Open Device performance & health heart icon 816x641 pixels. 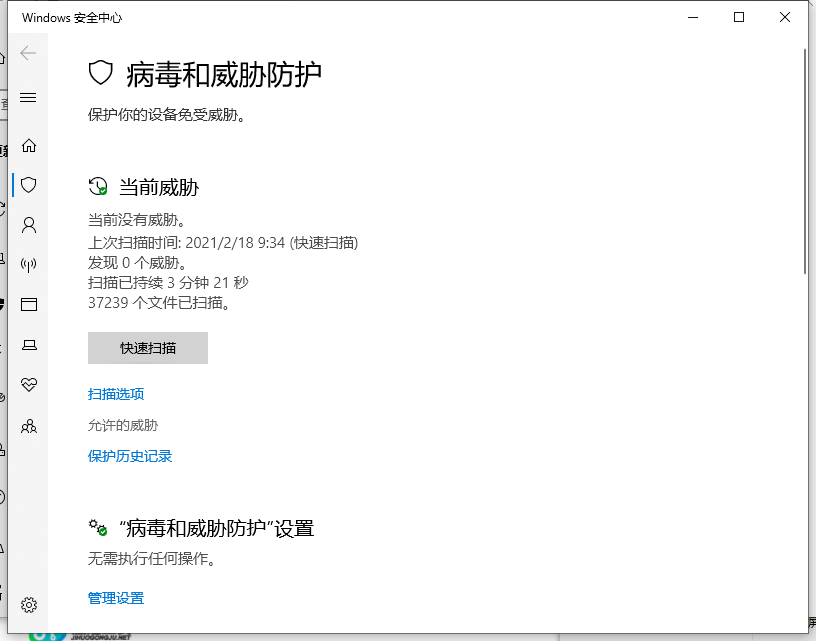click(29, 385)
